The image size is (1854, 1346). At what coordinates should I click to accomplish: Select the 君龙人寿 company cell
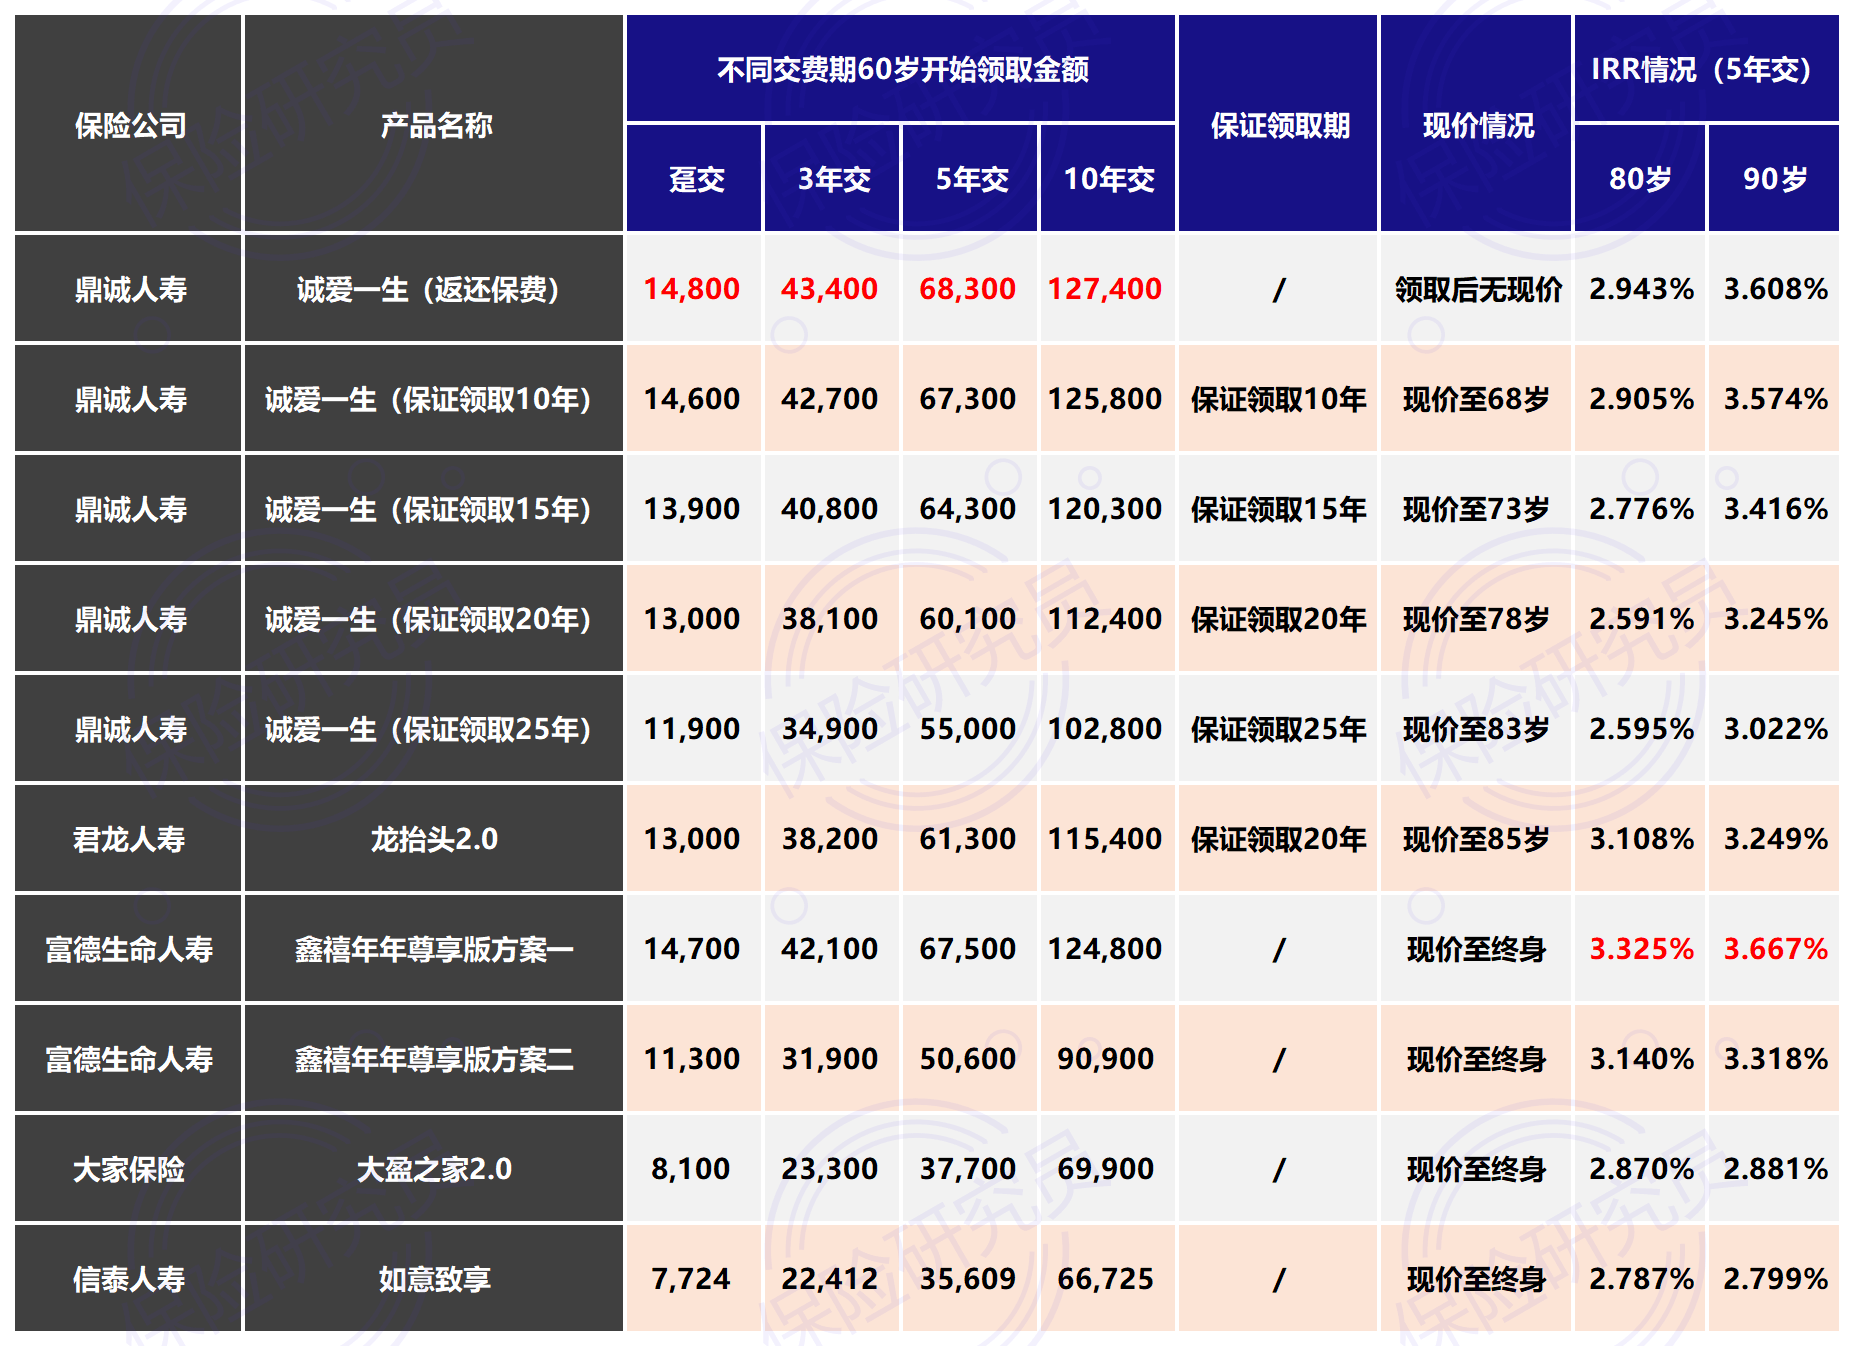coord(129,839)
